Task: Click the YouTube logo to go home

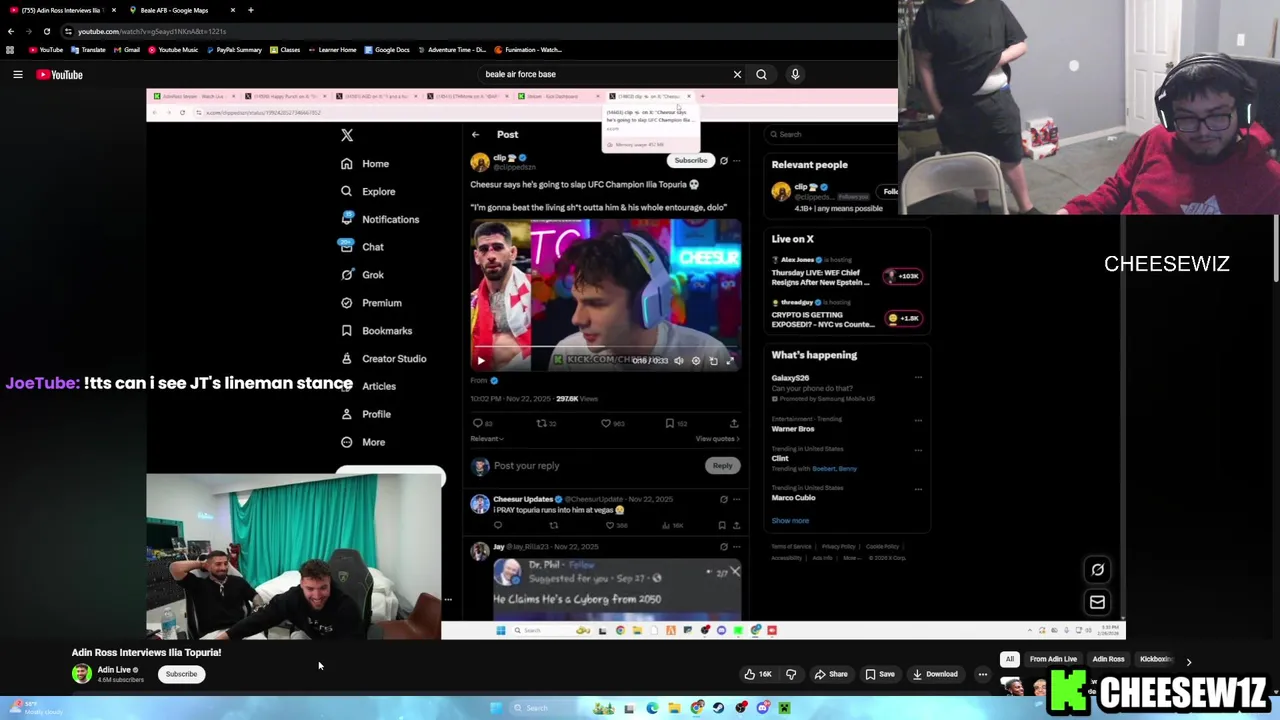Action: click(x=59, y=74)
